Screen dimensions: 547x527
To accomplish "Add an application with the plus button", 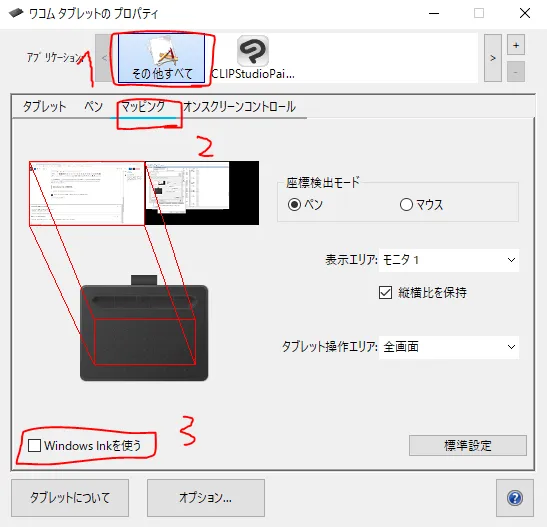I will click(x=516, y=45).
